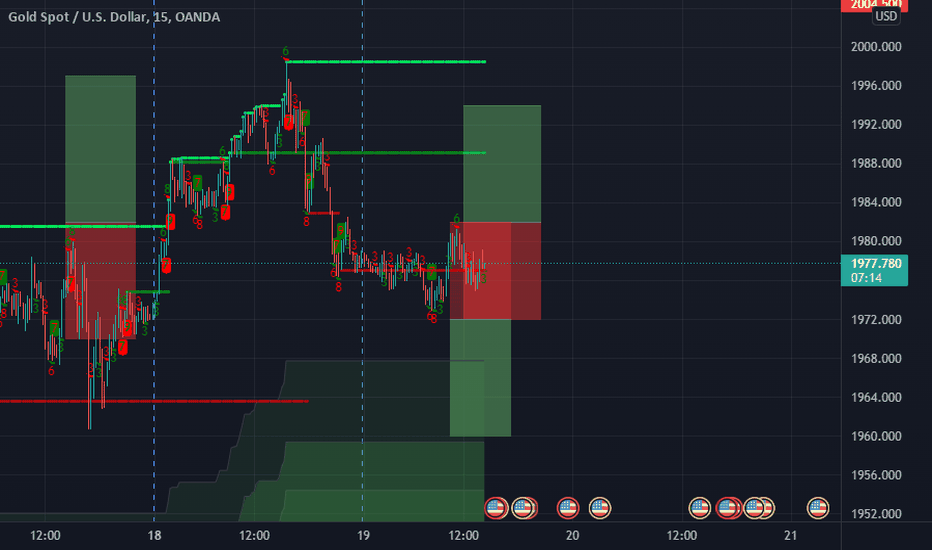Click the current price label 1977.780

tap(876, 263)
